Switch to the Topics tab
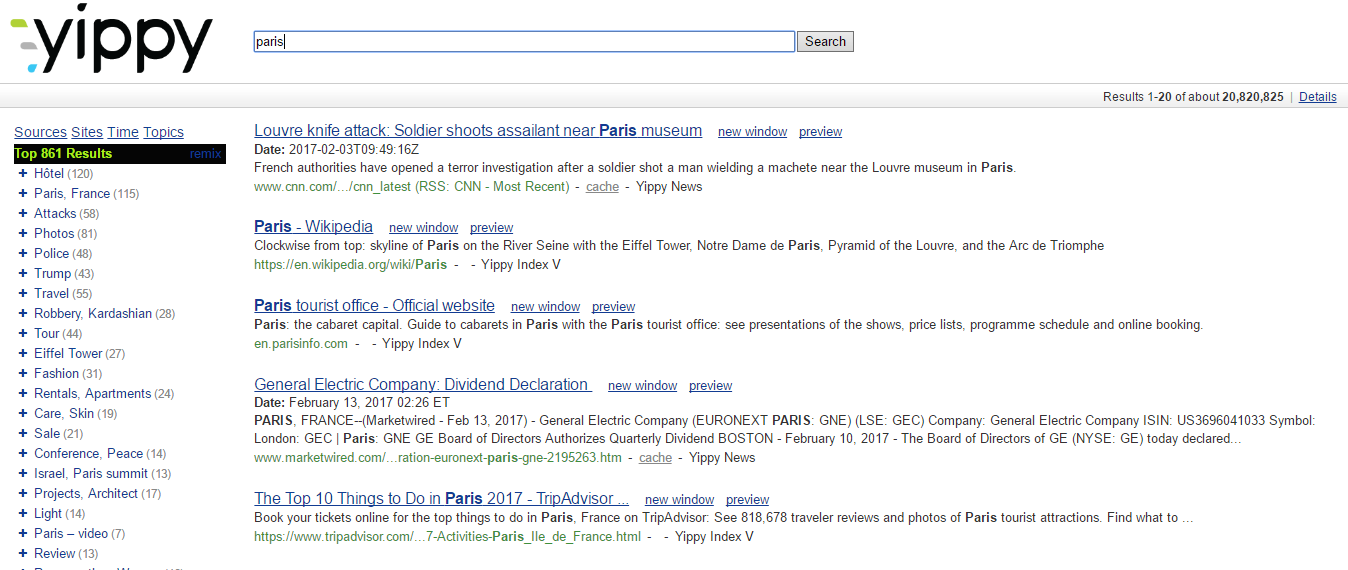1348x570 pixels. click(x=163, y=132)
